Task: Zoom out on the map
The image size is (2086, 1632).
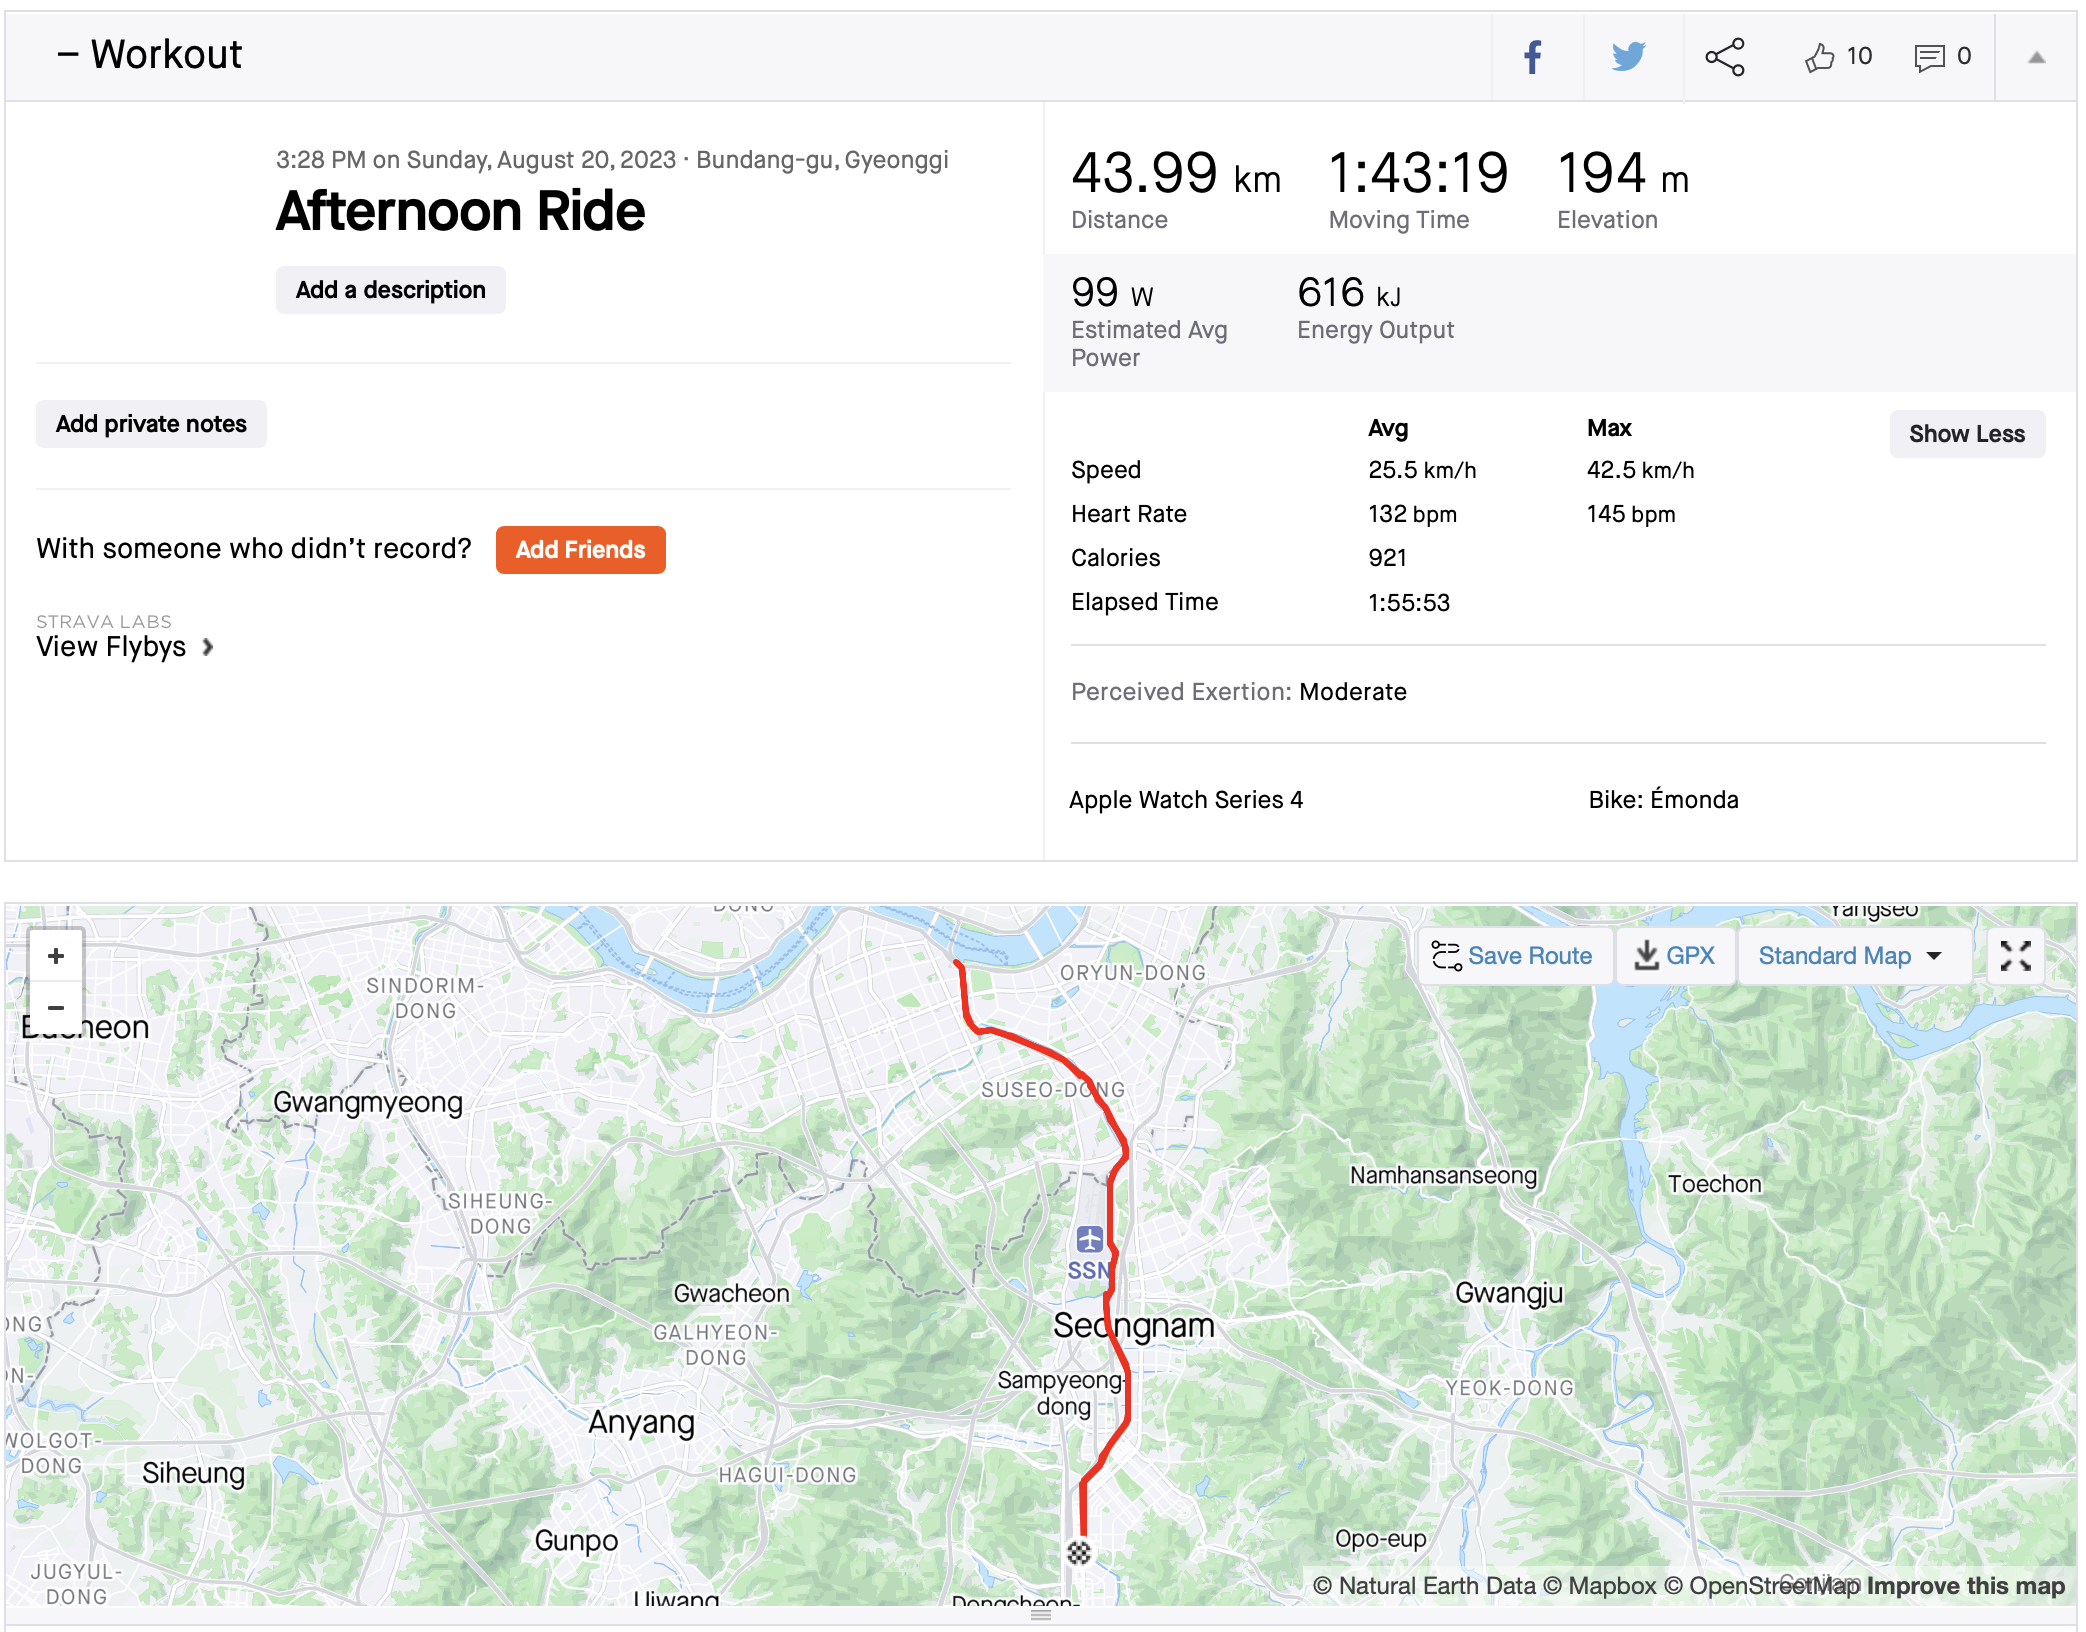Action: [x=56, y=1007]
